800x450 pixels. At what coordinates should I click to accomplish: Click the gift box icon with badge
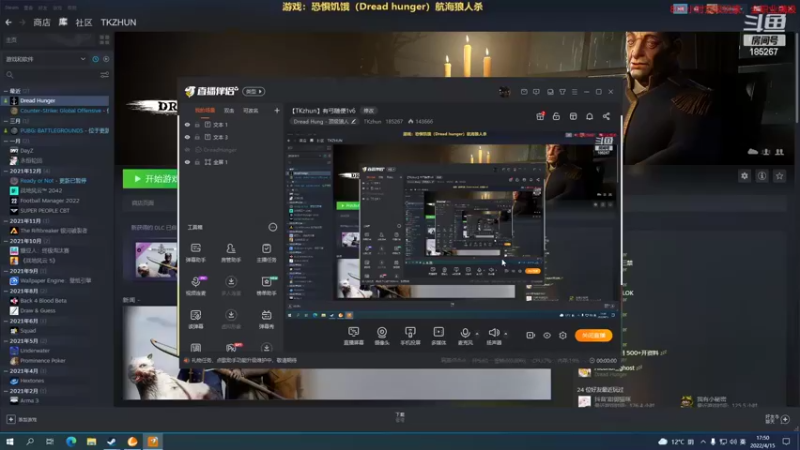point(540,116)
